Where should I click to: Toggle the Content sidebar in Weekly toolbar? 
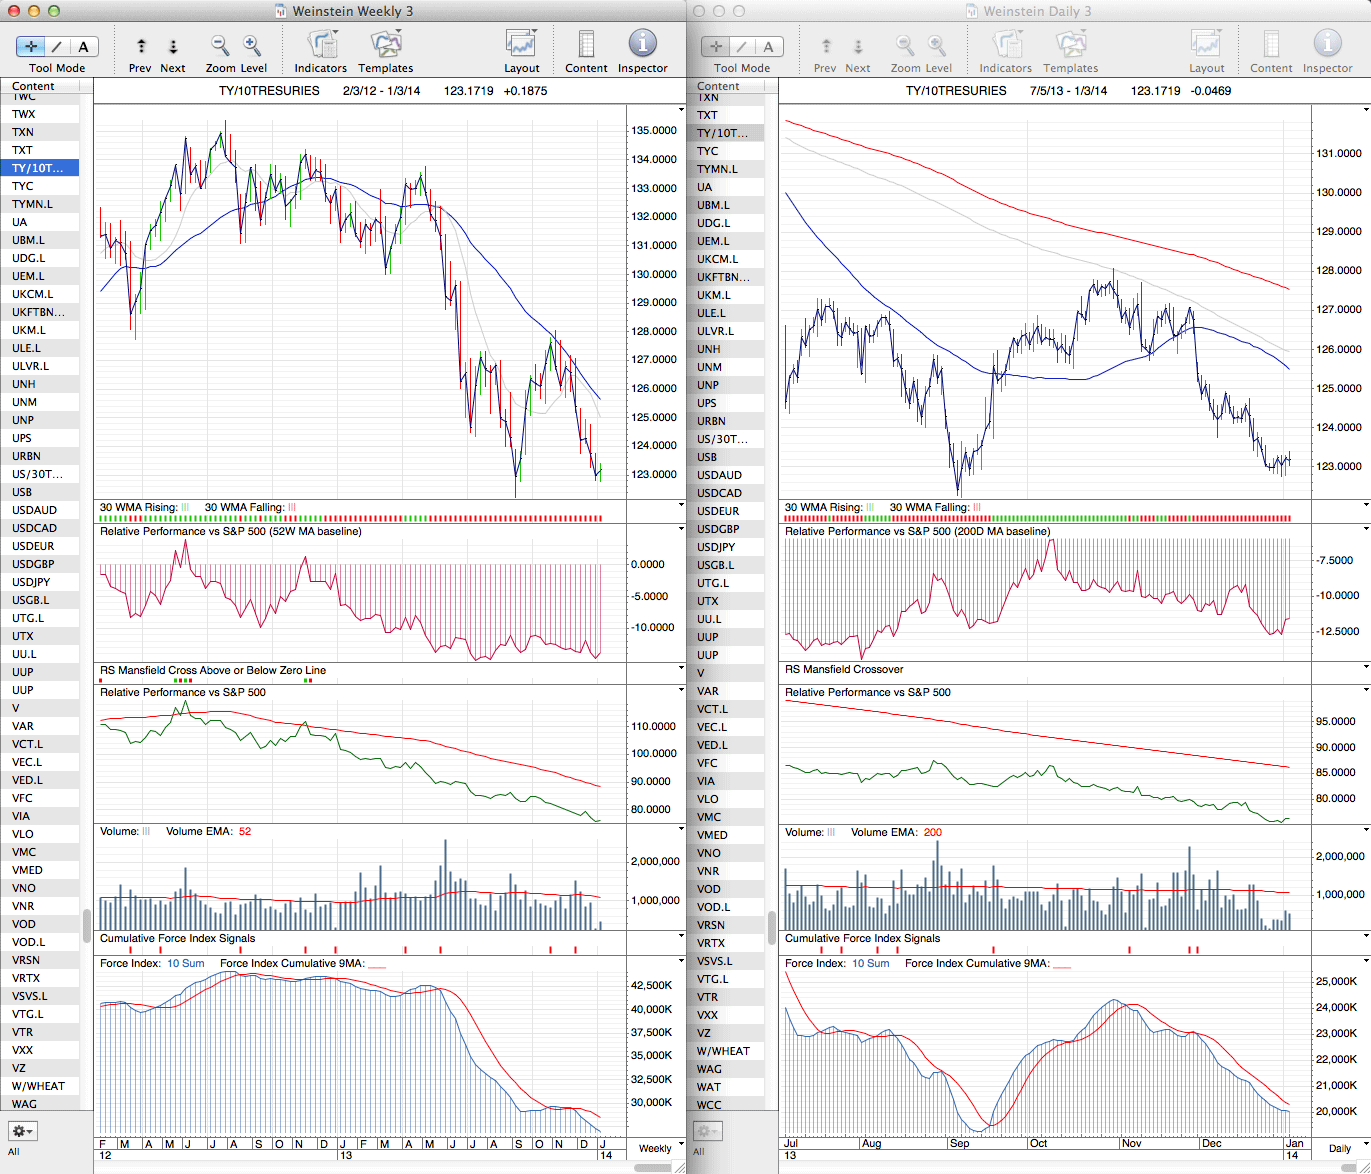[x=586, y=45]
